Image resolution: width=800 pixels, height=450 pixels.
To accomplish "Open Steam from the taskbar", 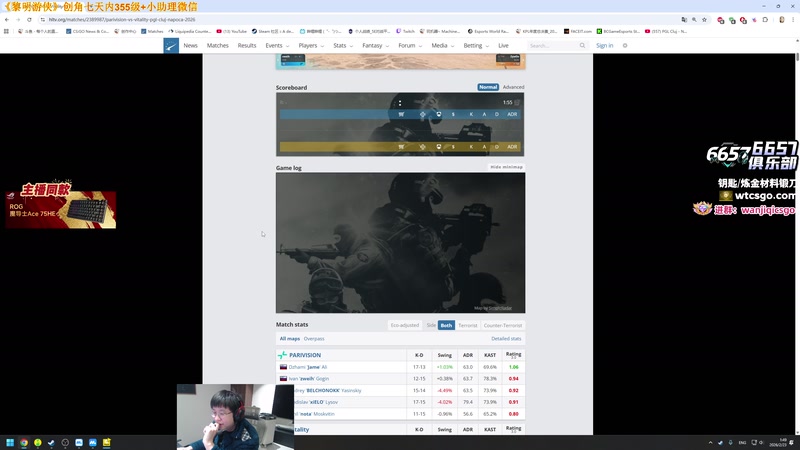I will click(51, 442).
